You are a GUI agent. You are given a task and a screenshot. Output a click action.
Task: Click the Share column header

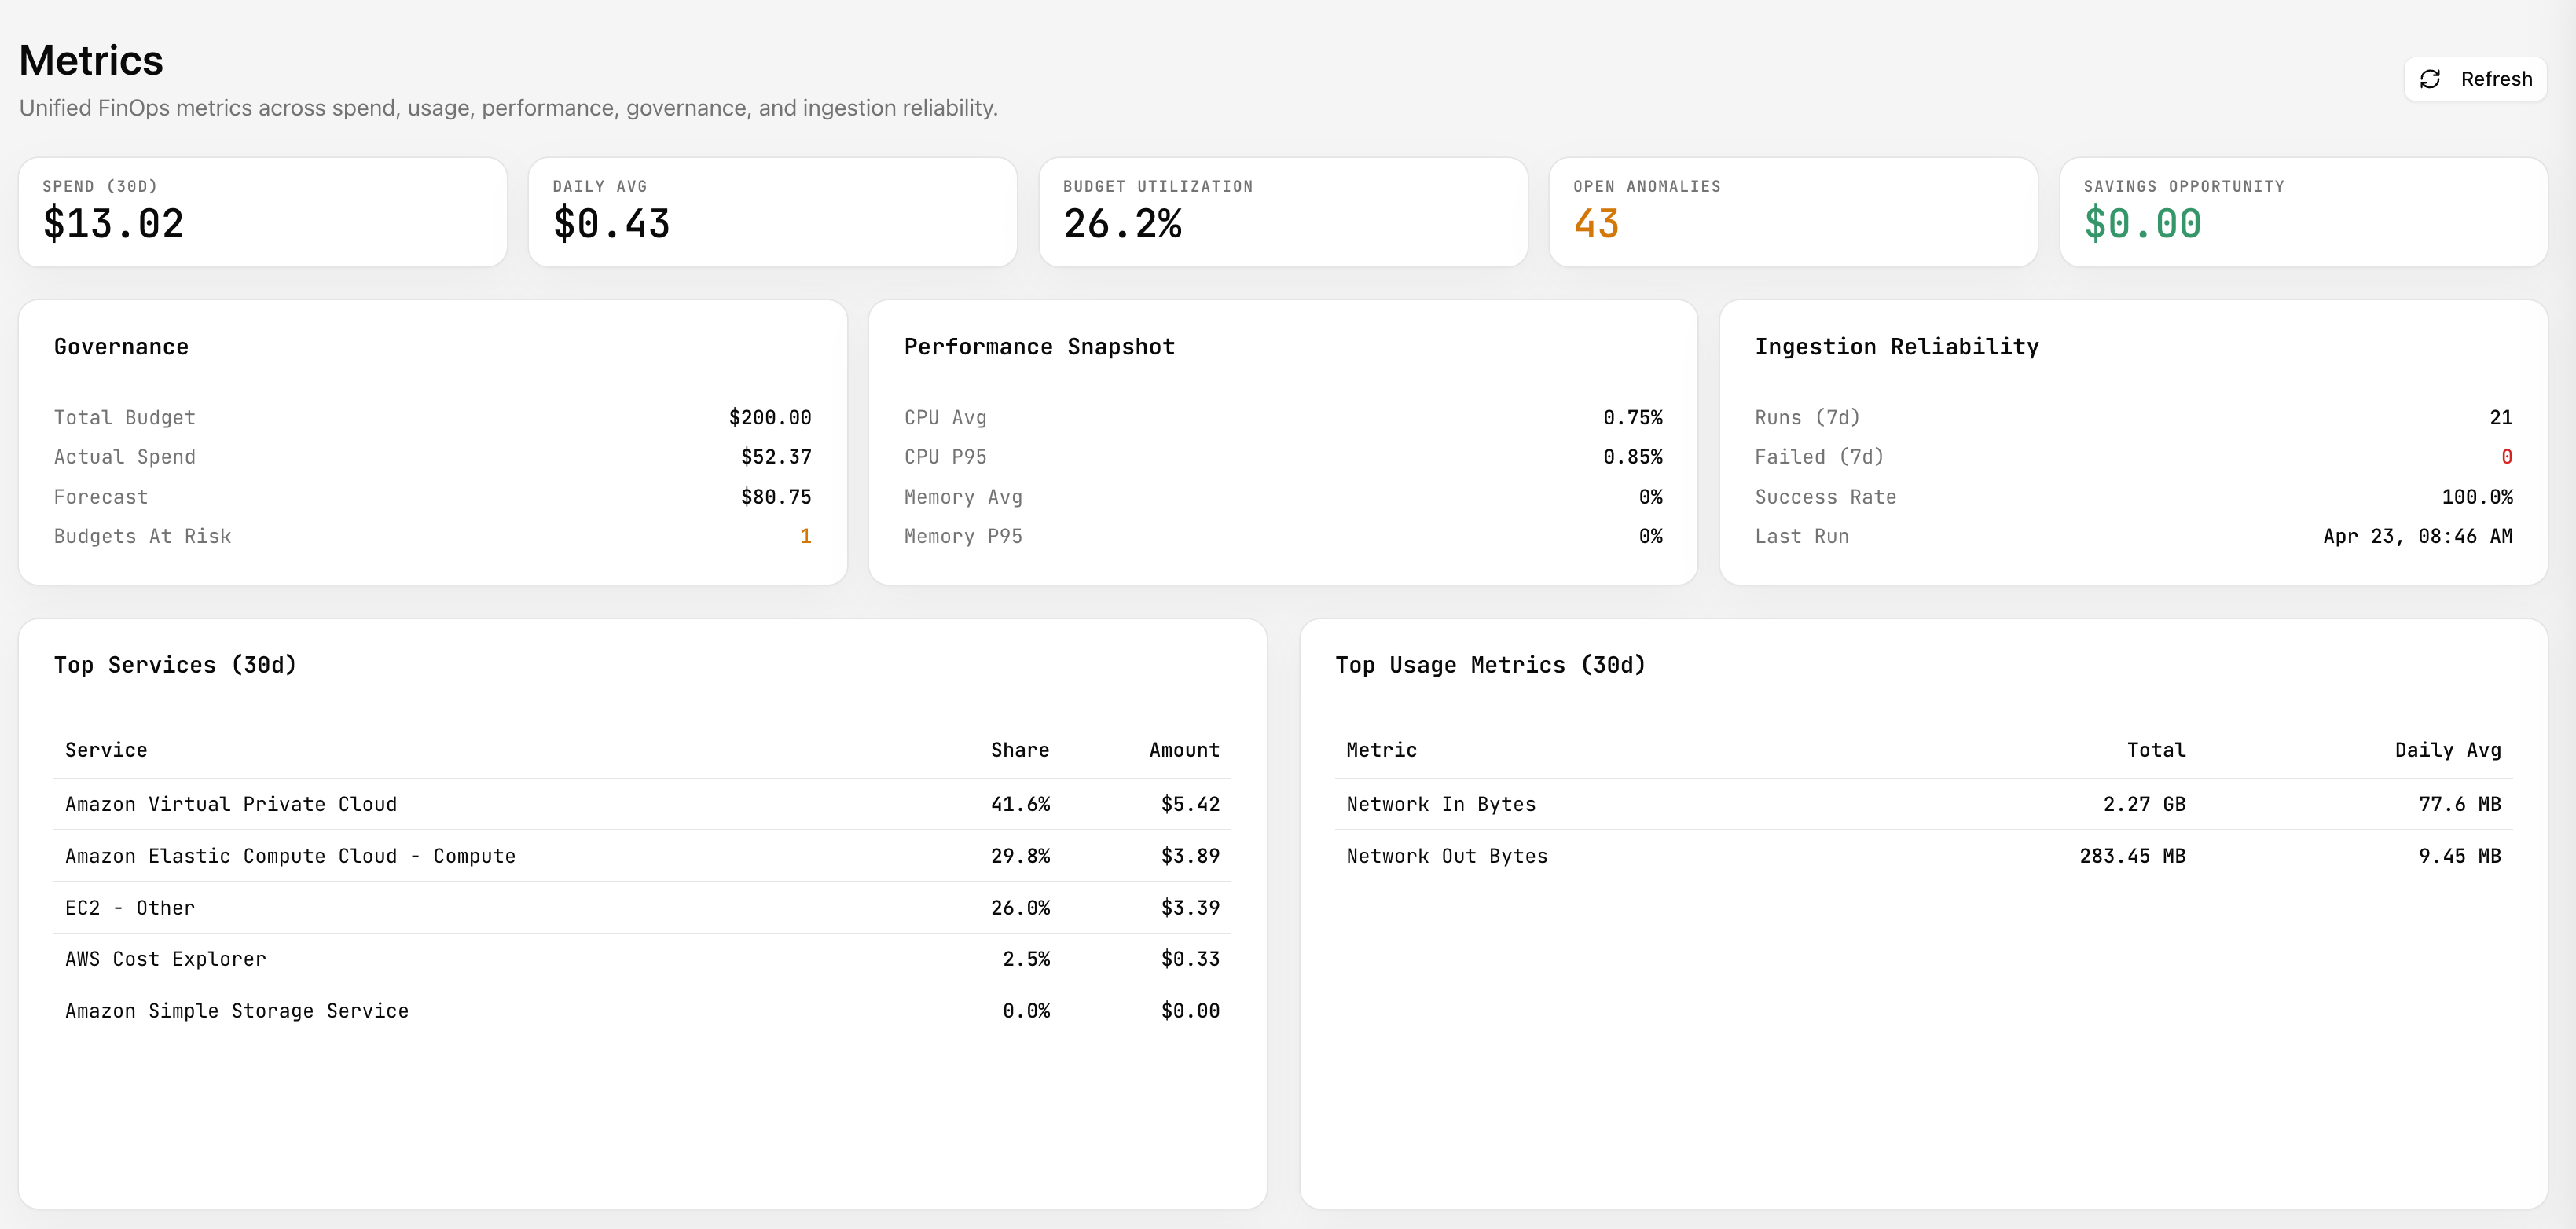point(1019,750)
